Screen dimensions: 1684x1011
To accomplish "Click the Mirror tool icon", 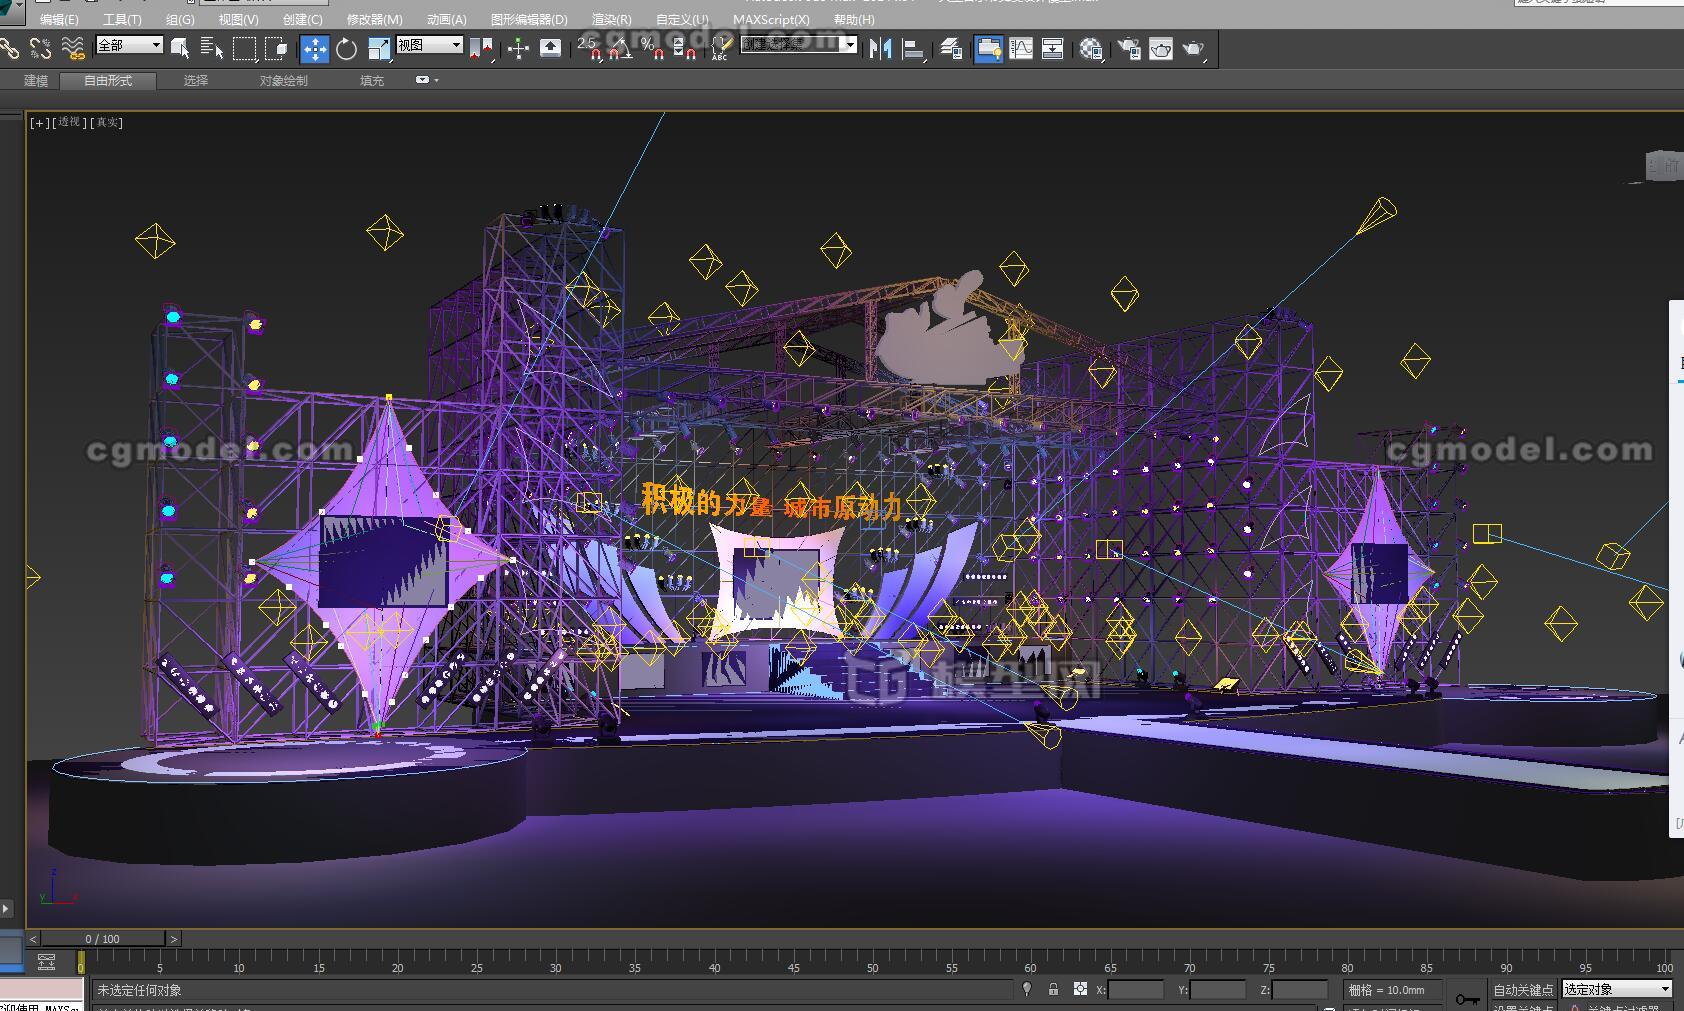I will [881, 48].
